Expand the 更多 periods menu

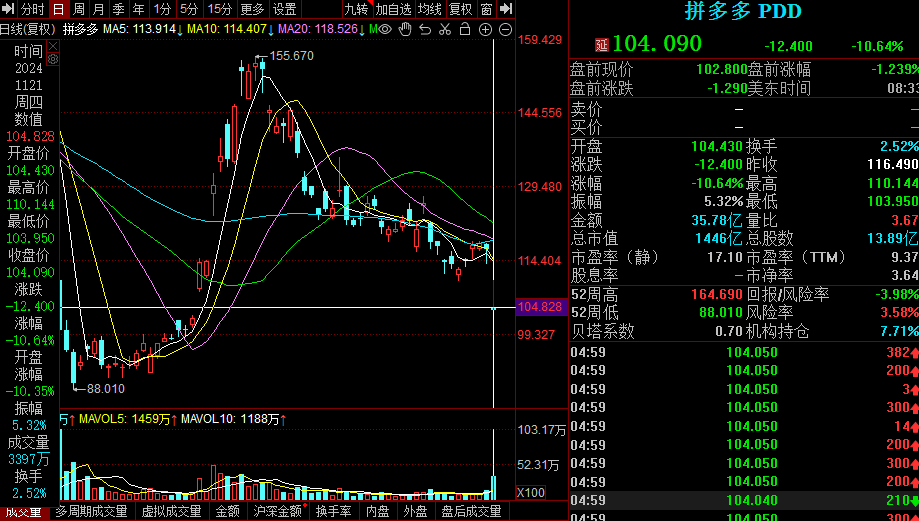pyautogui.click(x=252, y=9)
